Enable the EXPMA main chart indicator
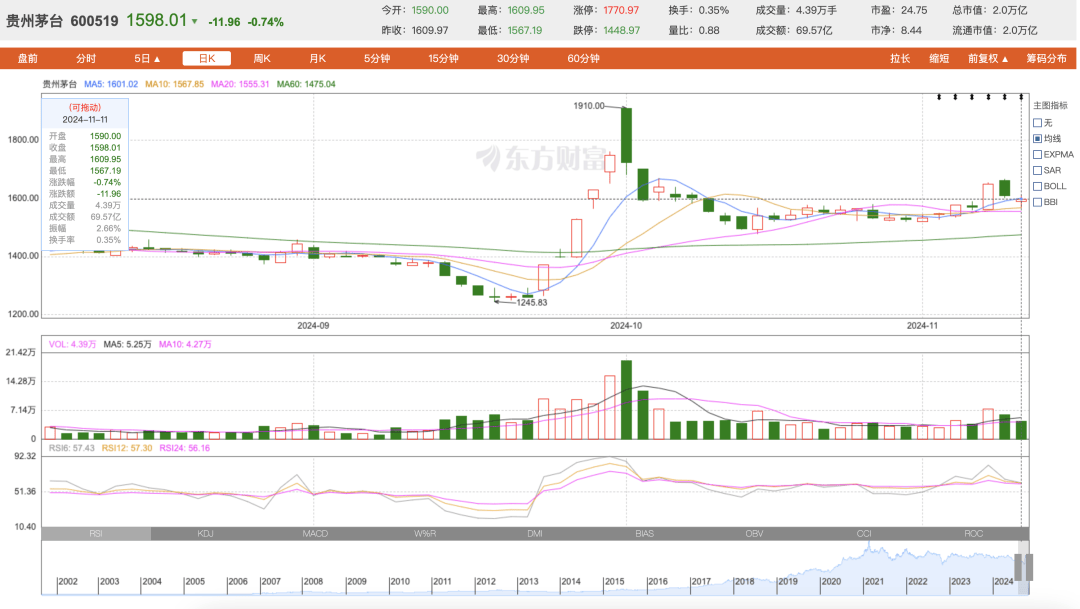Viewport: 1080px width, 609px height. 1038,155
